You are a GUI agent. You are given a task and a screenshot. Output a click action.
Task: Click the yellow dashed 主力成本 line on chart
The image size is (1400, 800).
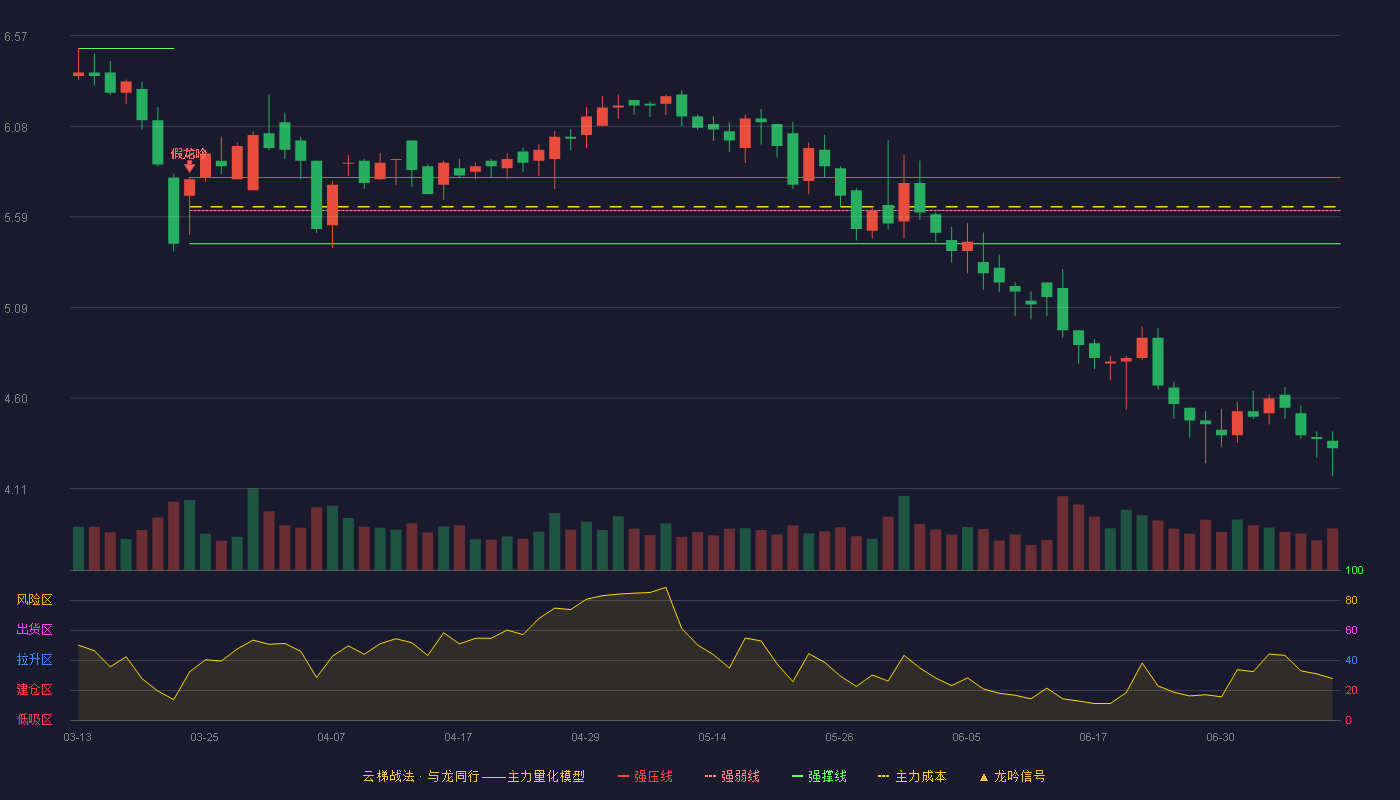pos(764,207)
